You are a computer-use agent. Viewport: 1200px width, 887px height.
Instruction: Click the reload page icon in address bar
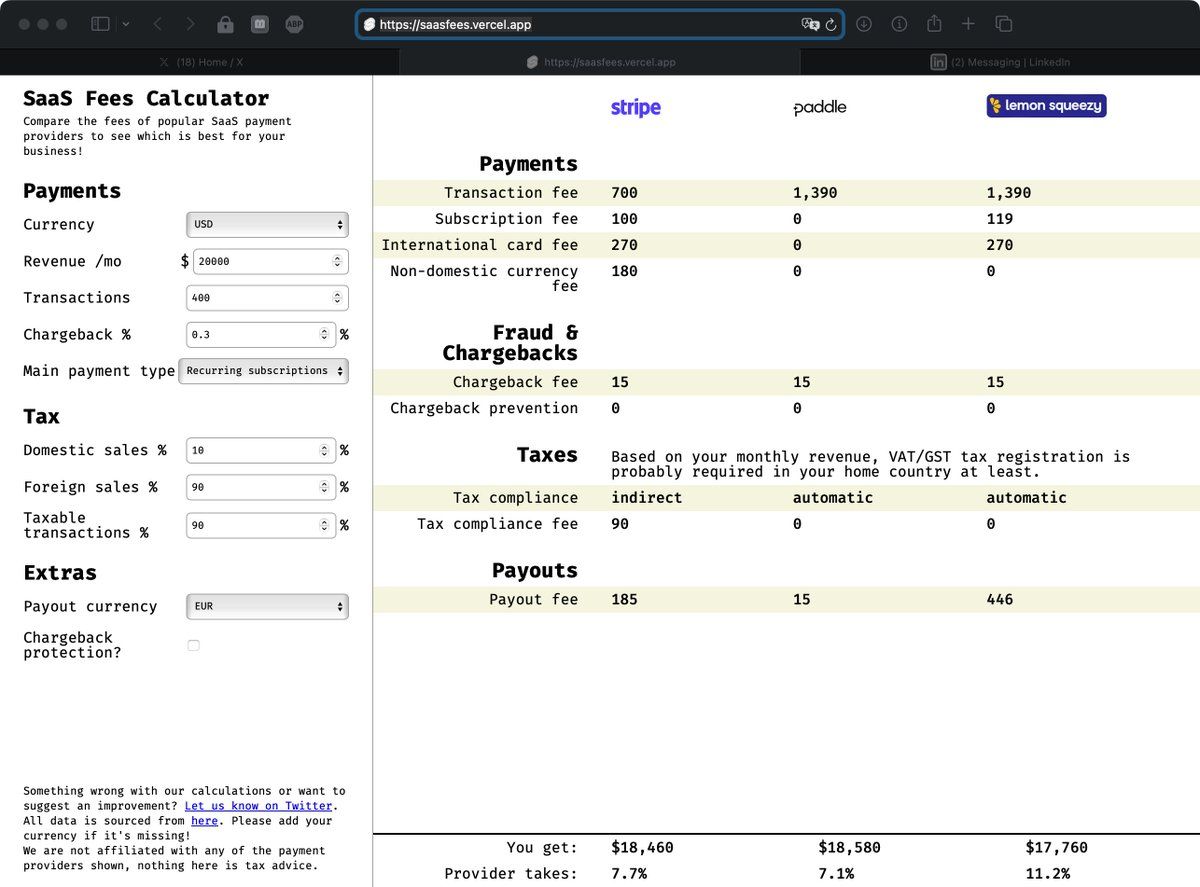tap(831, 25)
